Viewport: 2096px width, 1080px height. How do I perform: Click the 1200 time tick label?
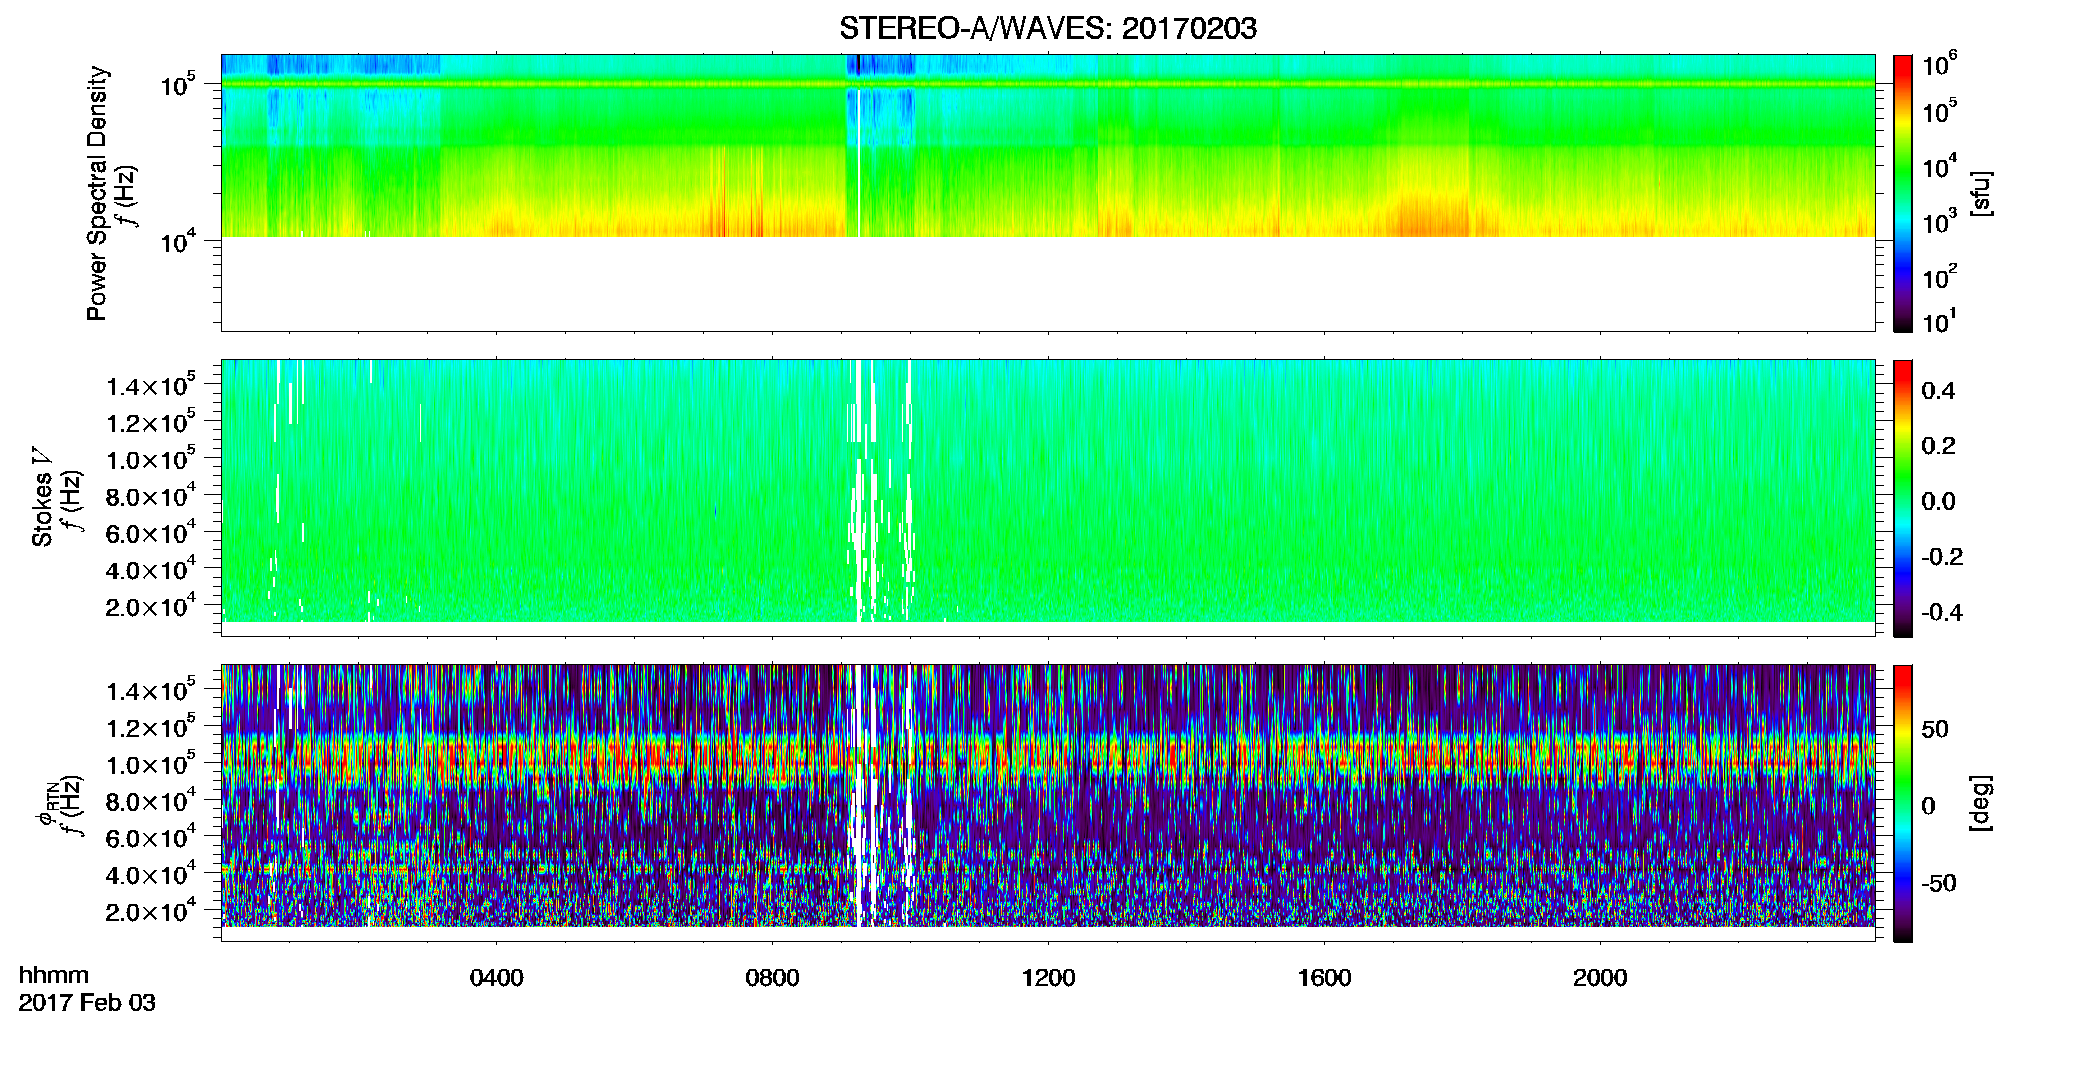point(1048,978)
